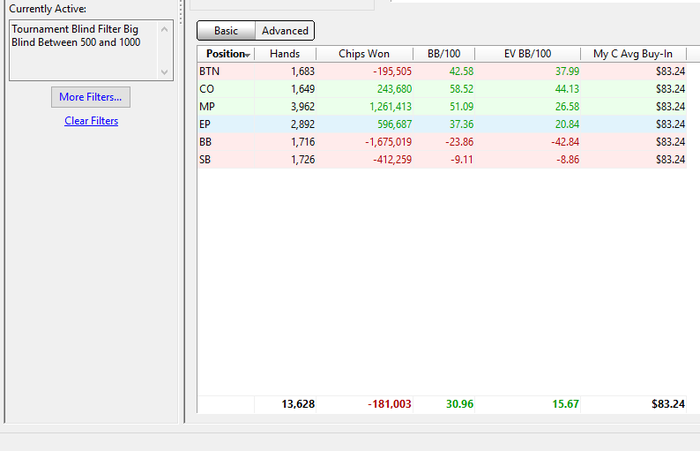
Task: Sort by the My C Avg Buy-In column header
Action: coord(633,54)
